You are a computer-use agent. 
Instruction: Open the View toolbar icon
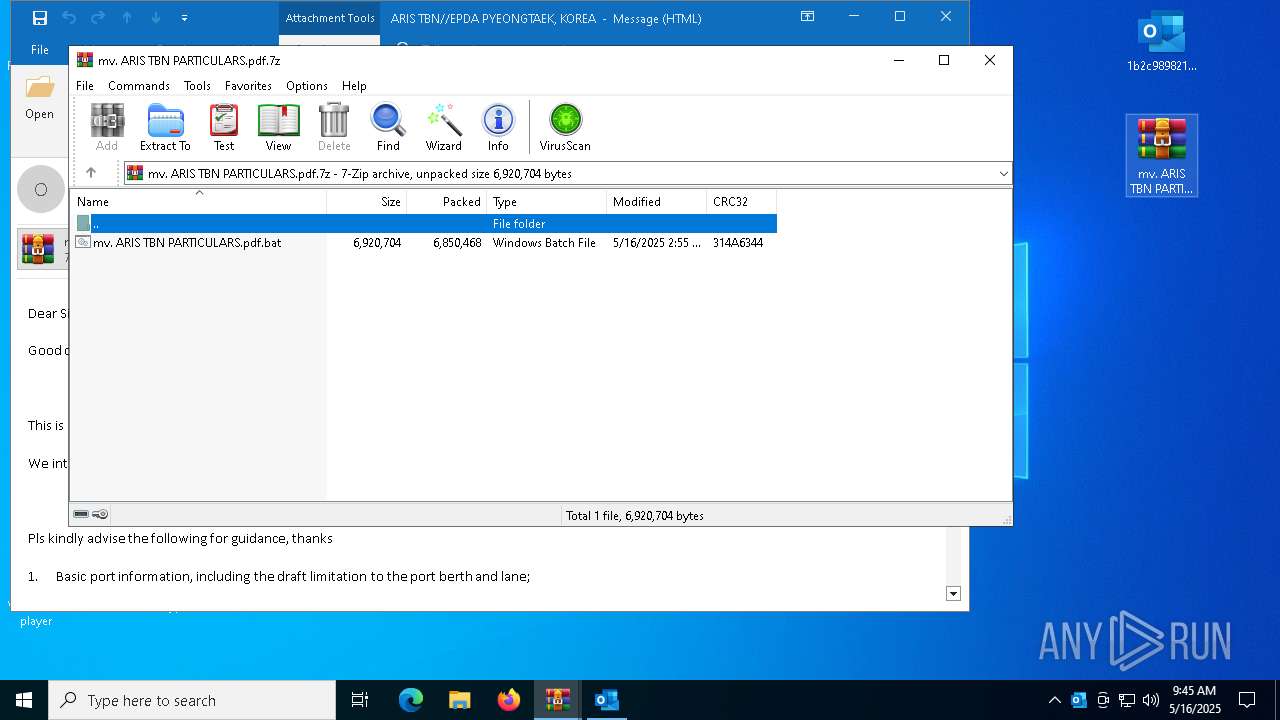coord(278,127)
